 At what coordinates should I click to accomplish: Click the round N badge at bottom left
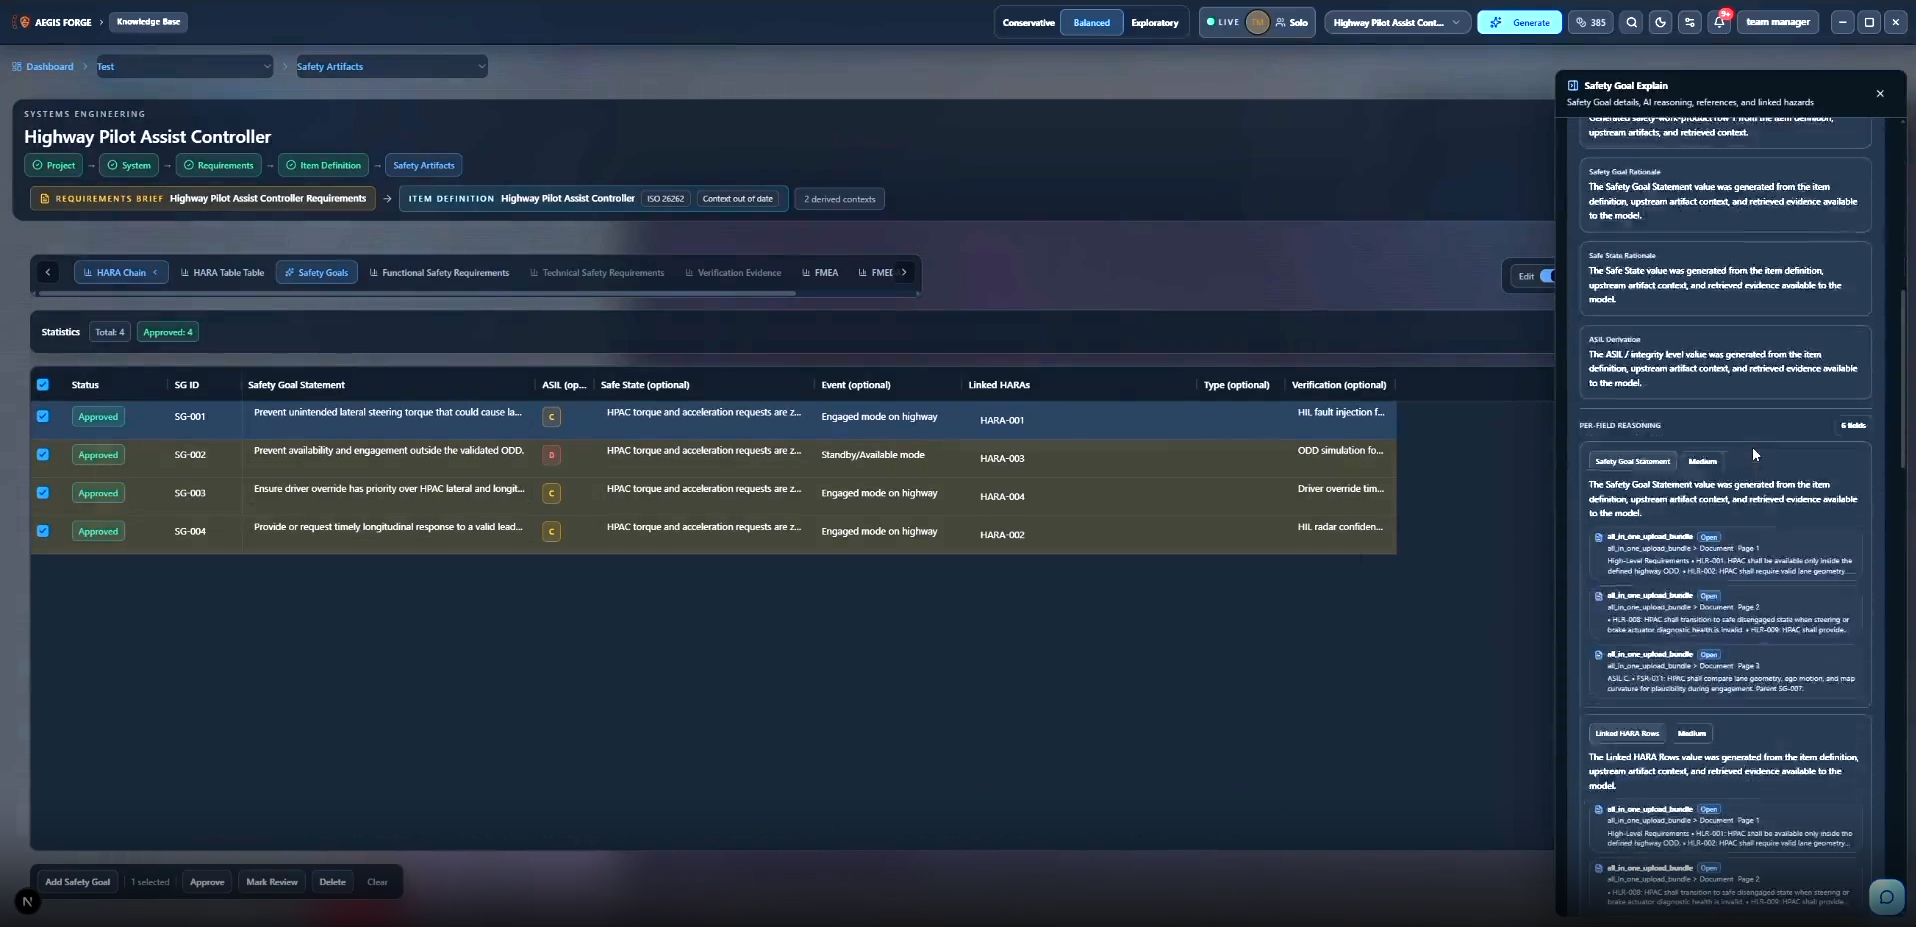28,901
